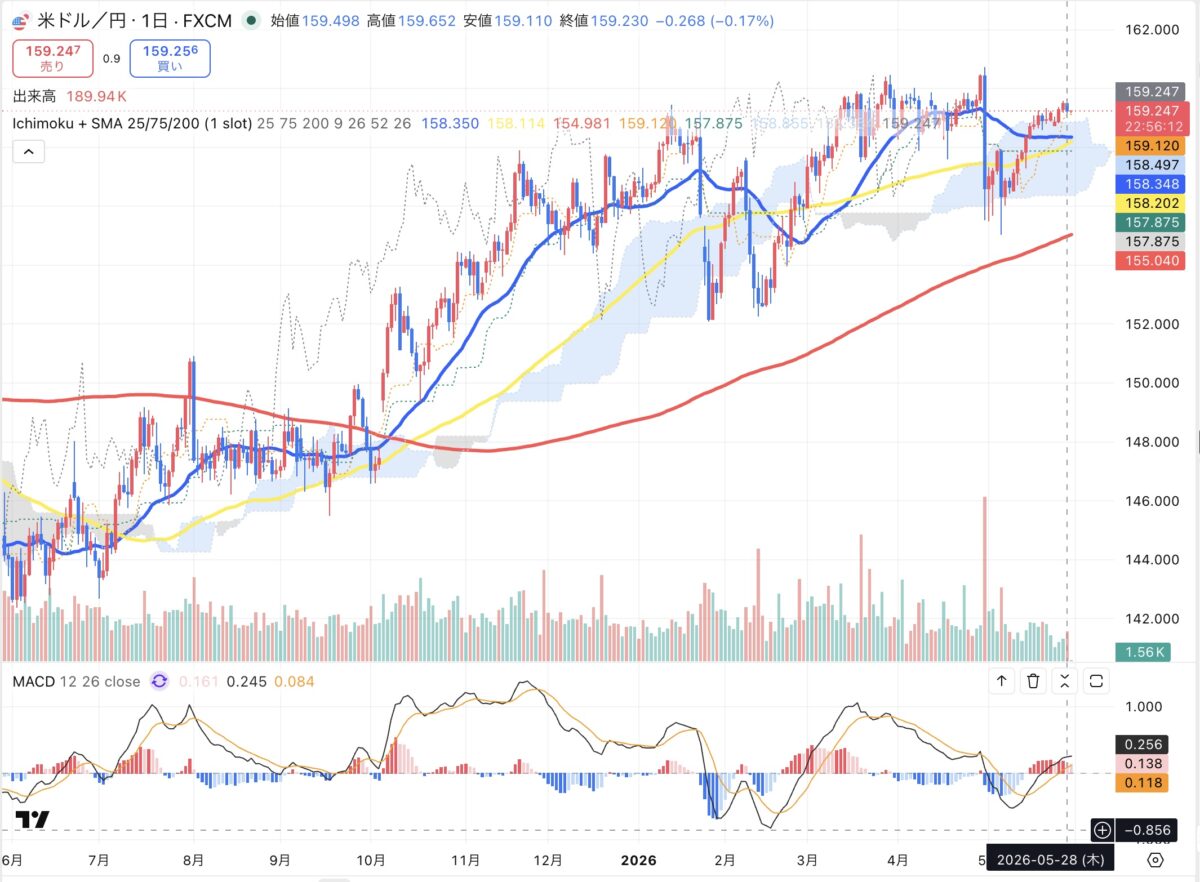Click the plus crosshair button on price axis

click(x=1102, y=829)
